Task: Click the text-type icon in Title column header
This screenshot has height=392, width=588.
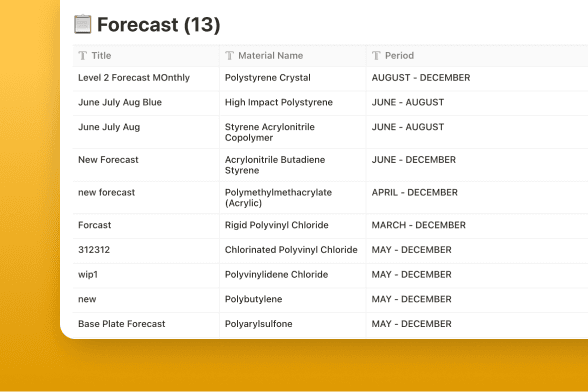Action: pyautogui.click(x=82, y=56)
